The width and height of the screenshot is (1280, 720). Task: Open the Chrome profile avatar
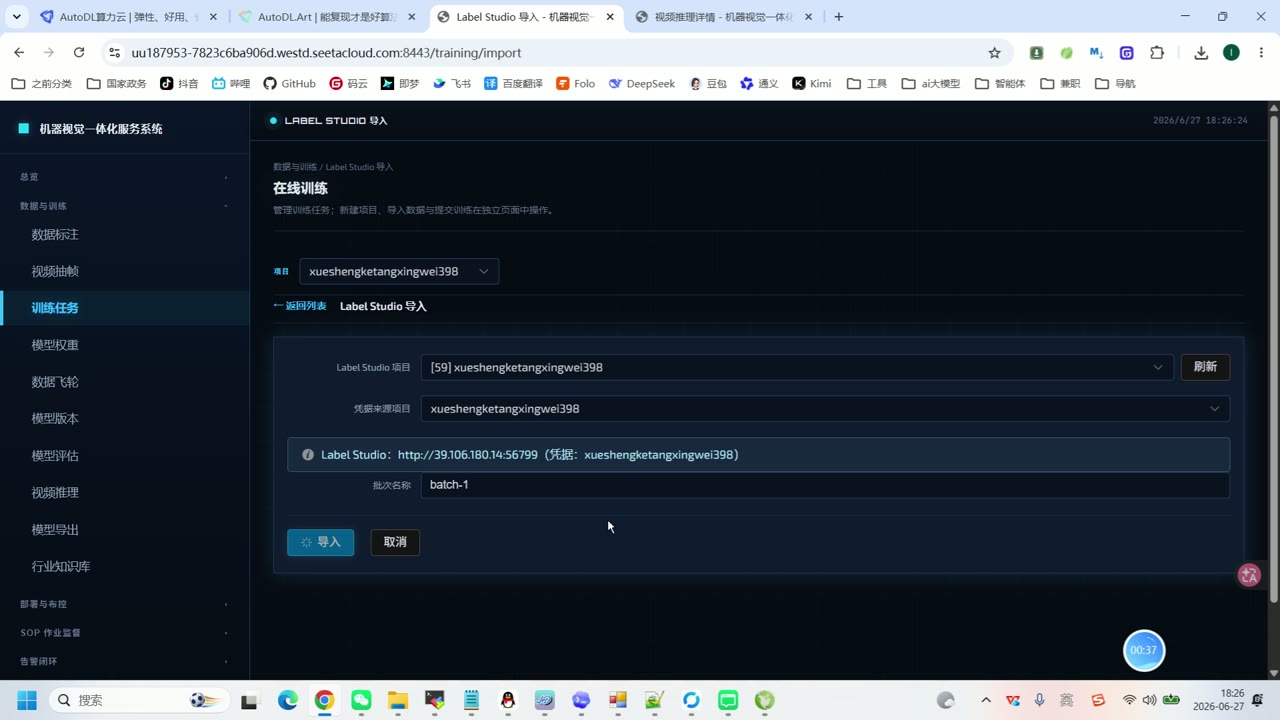point(1231,53)
